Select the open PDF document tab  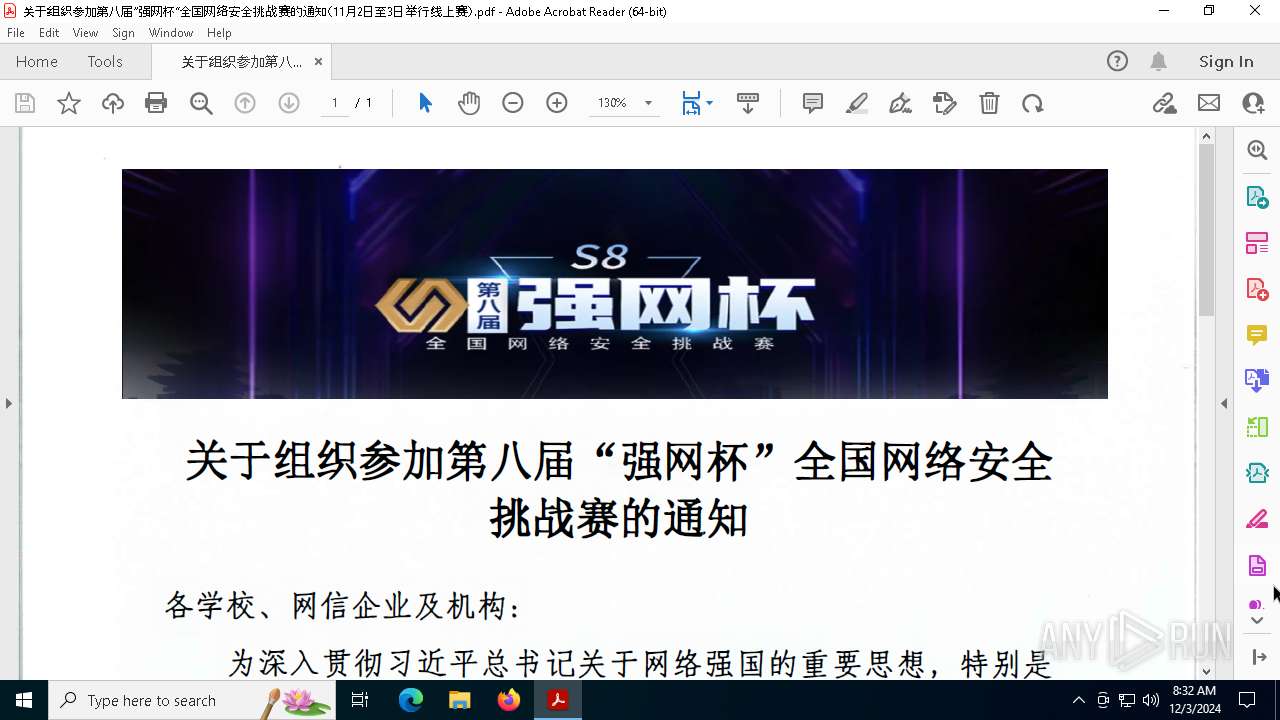click(x=241, y=61)
